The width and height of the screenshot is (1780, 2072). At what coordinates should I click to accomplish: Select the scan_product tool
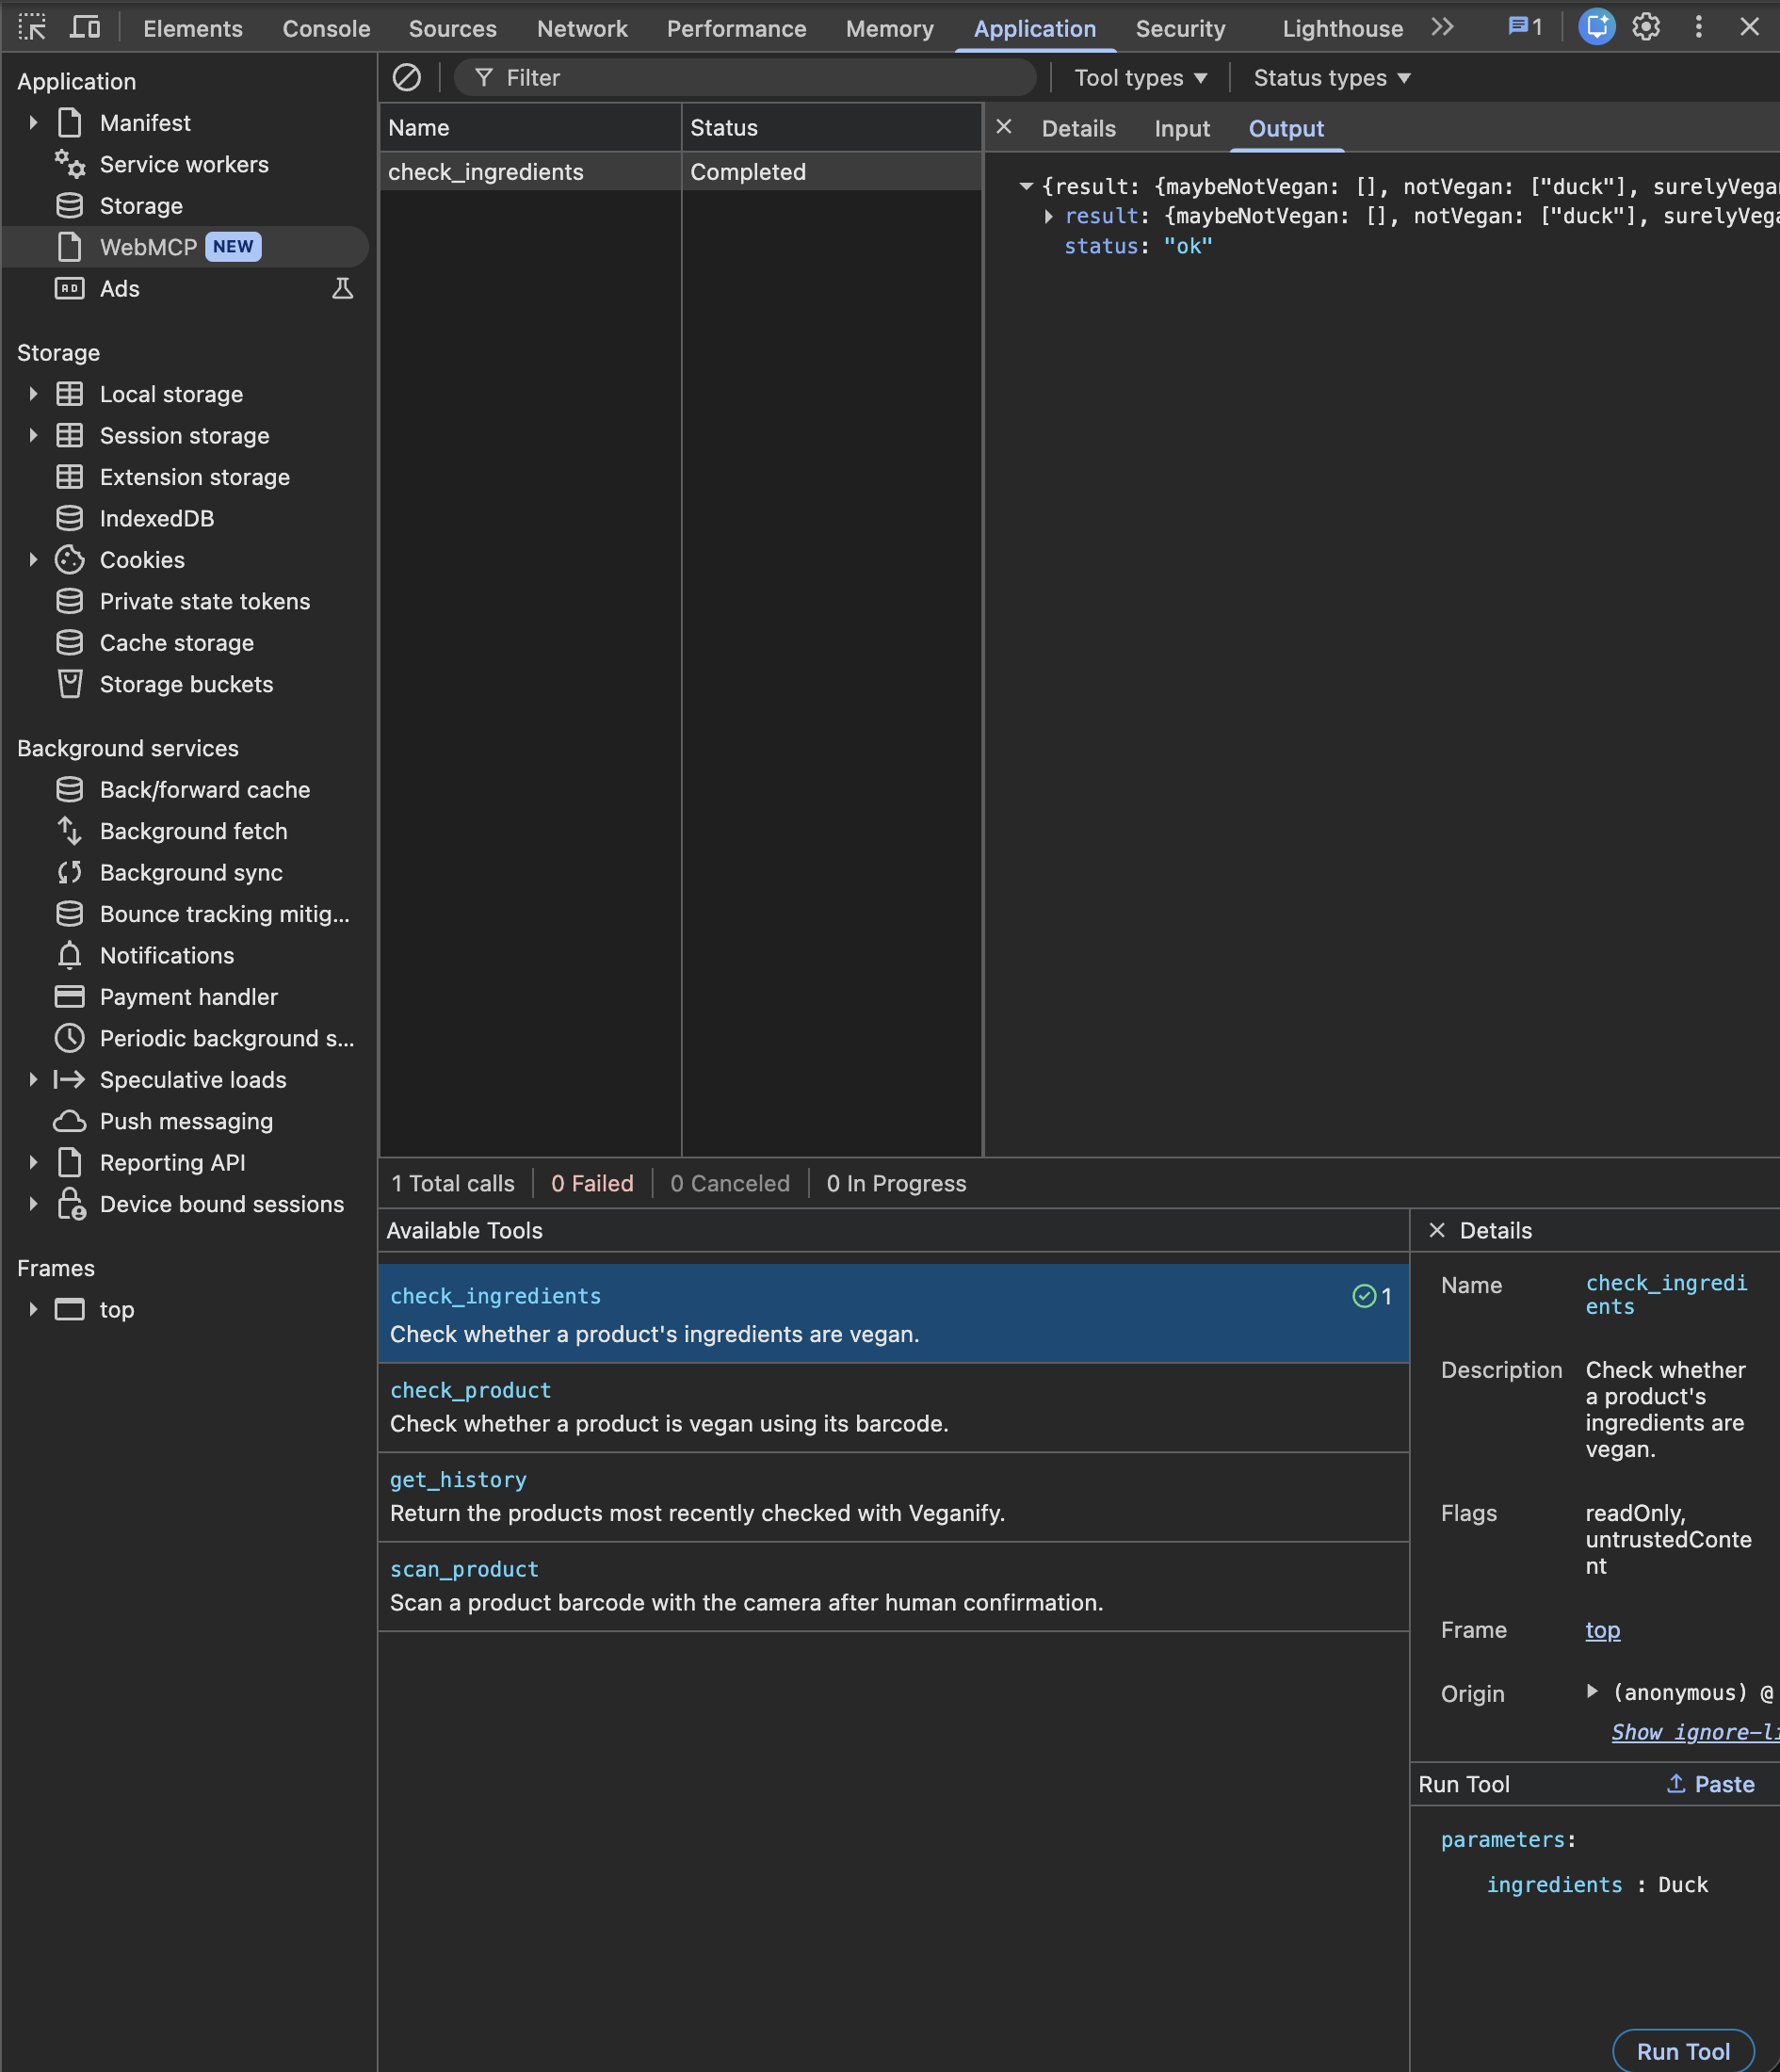click(893, 1586)
